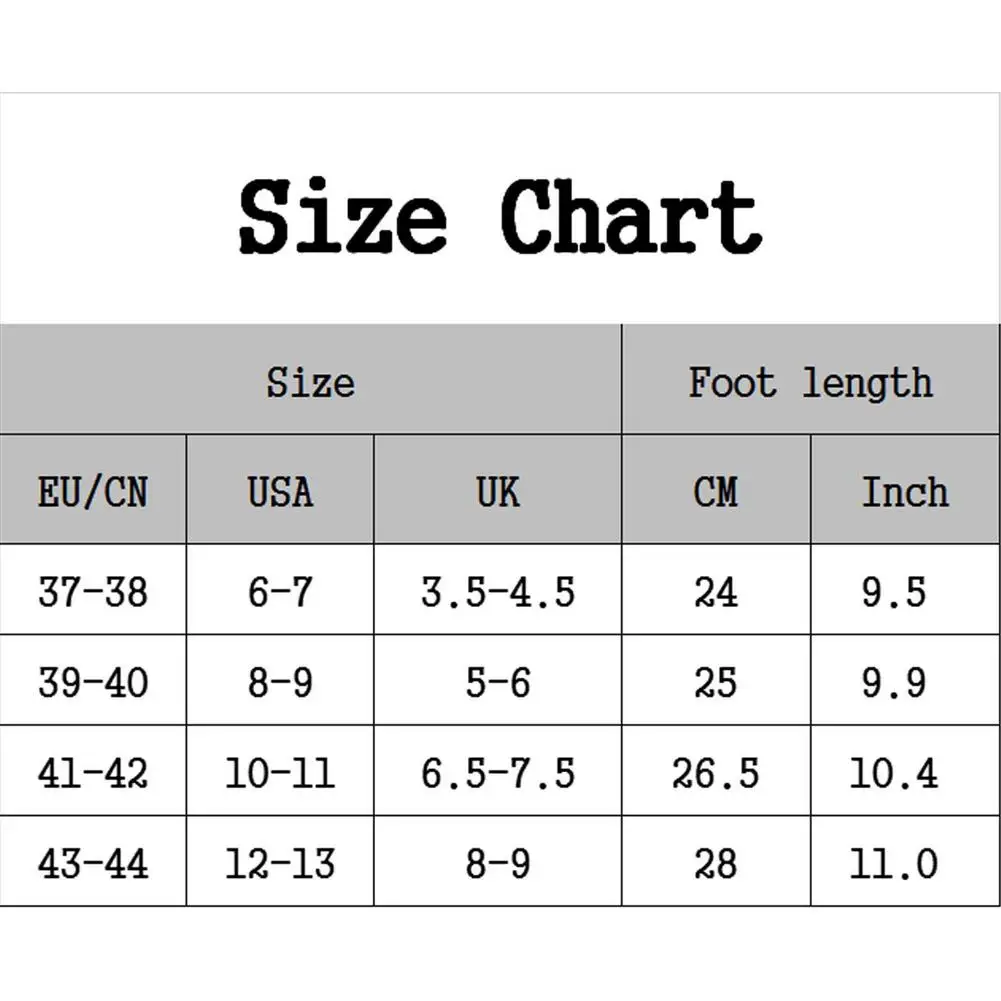Click the 37-38 EU/CN size cell
1001x1001 pixels.
tap(93, 592)
